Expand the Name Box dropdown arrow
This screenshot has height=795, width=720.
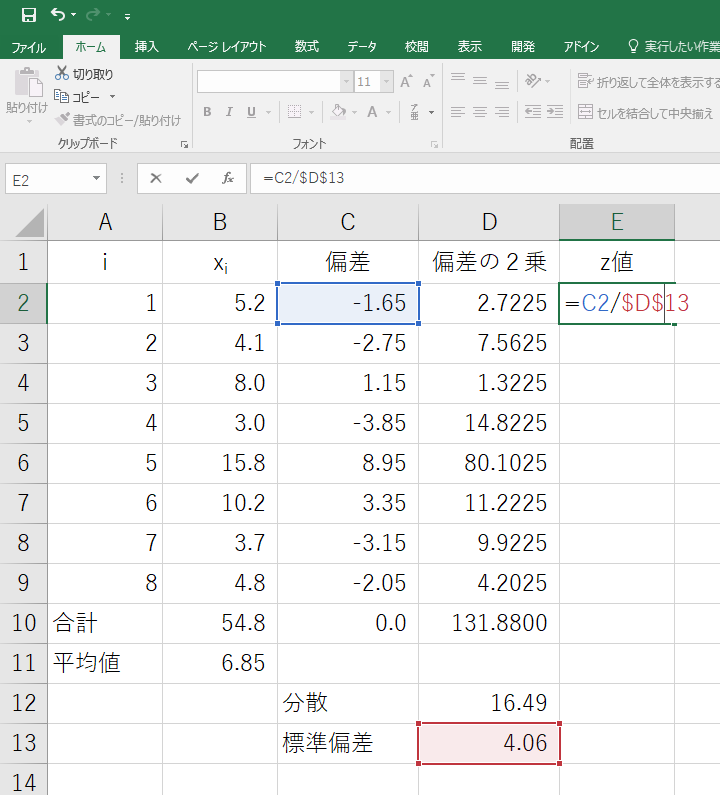[96, 178]
